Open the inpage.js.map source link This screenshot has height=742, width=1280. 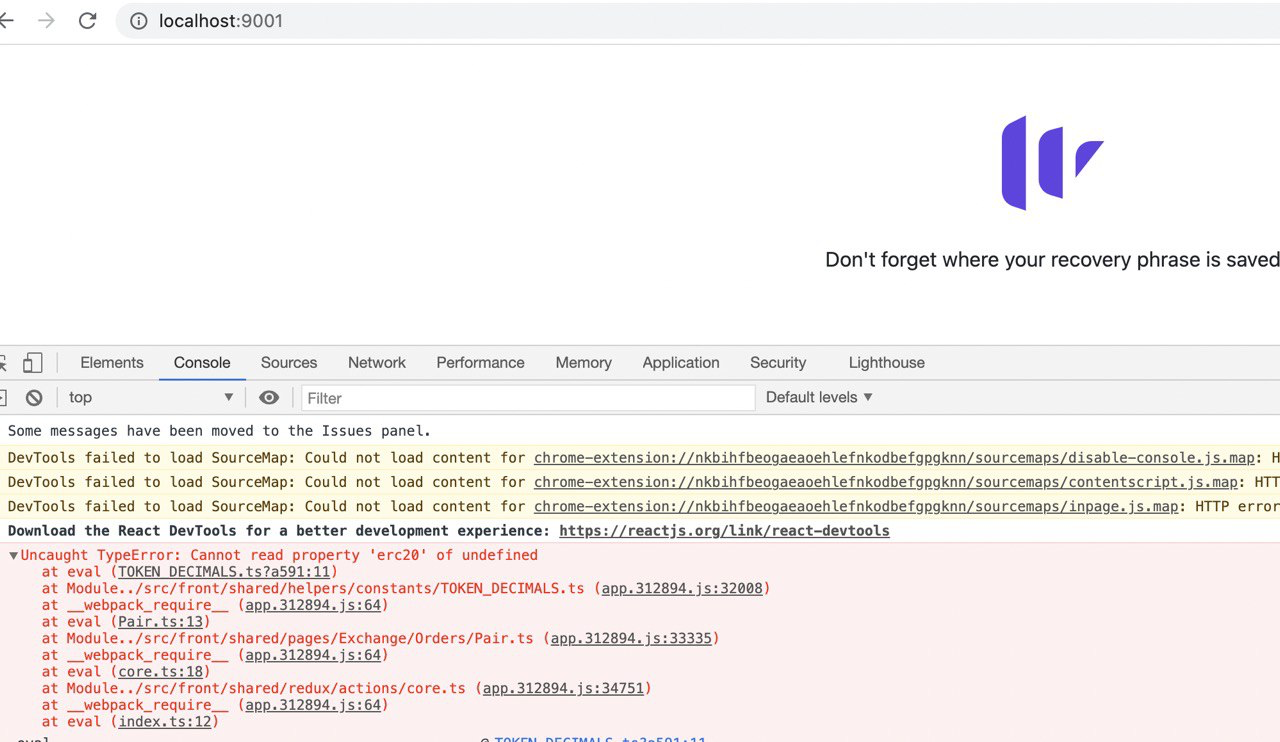click(856, 506)
